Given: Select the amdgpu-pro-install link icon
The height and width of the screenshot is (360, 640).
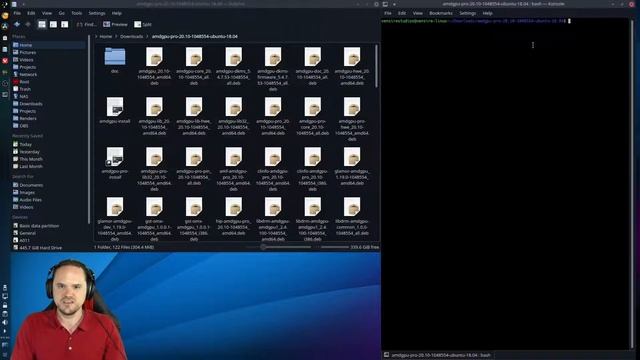Looking at the screenshot, I should (x=115, y=157).
